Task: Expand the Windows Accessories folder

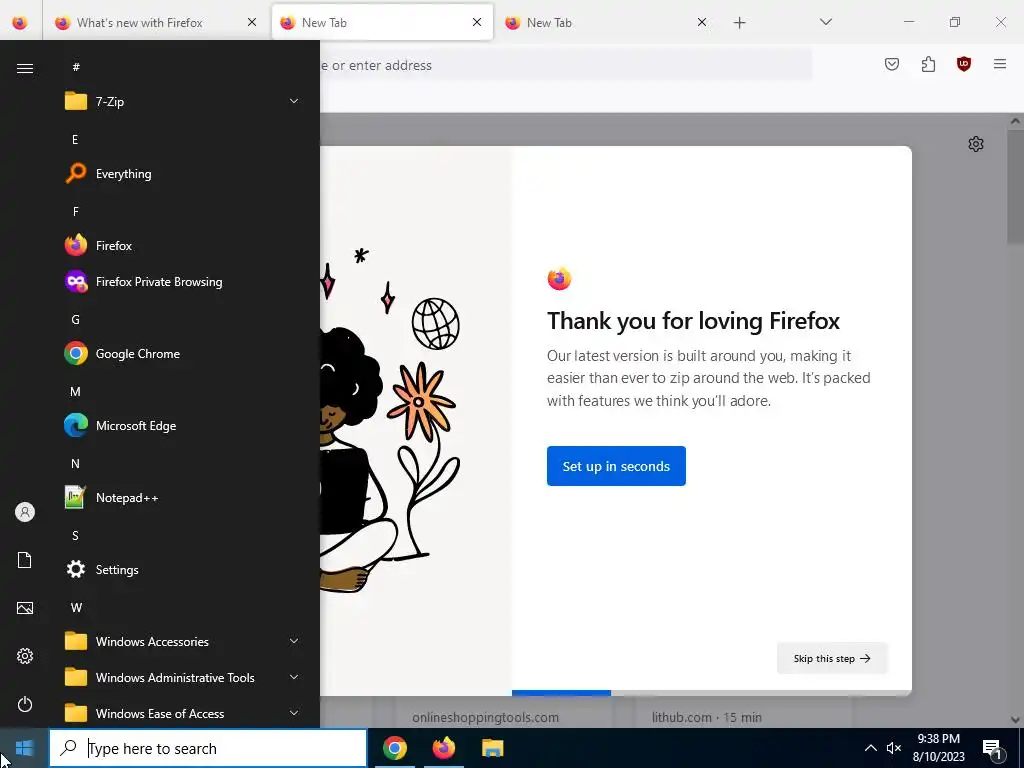Action: tap(183, 642)
